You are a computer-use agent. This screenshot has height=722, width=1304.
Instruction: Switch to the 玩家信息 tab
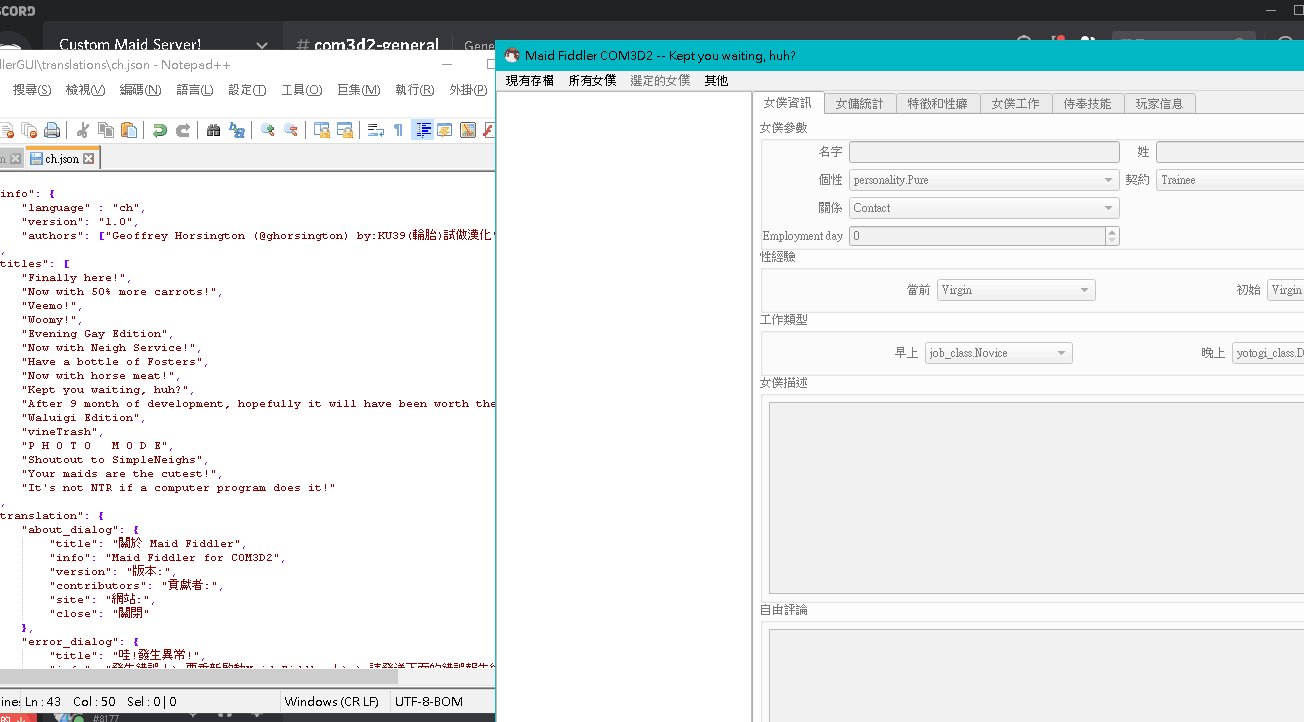click(1159, 103)
